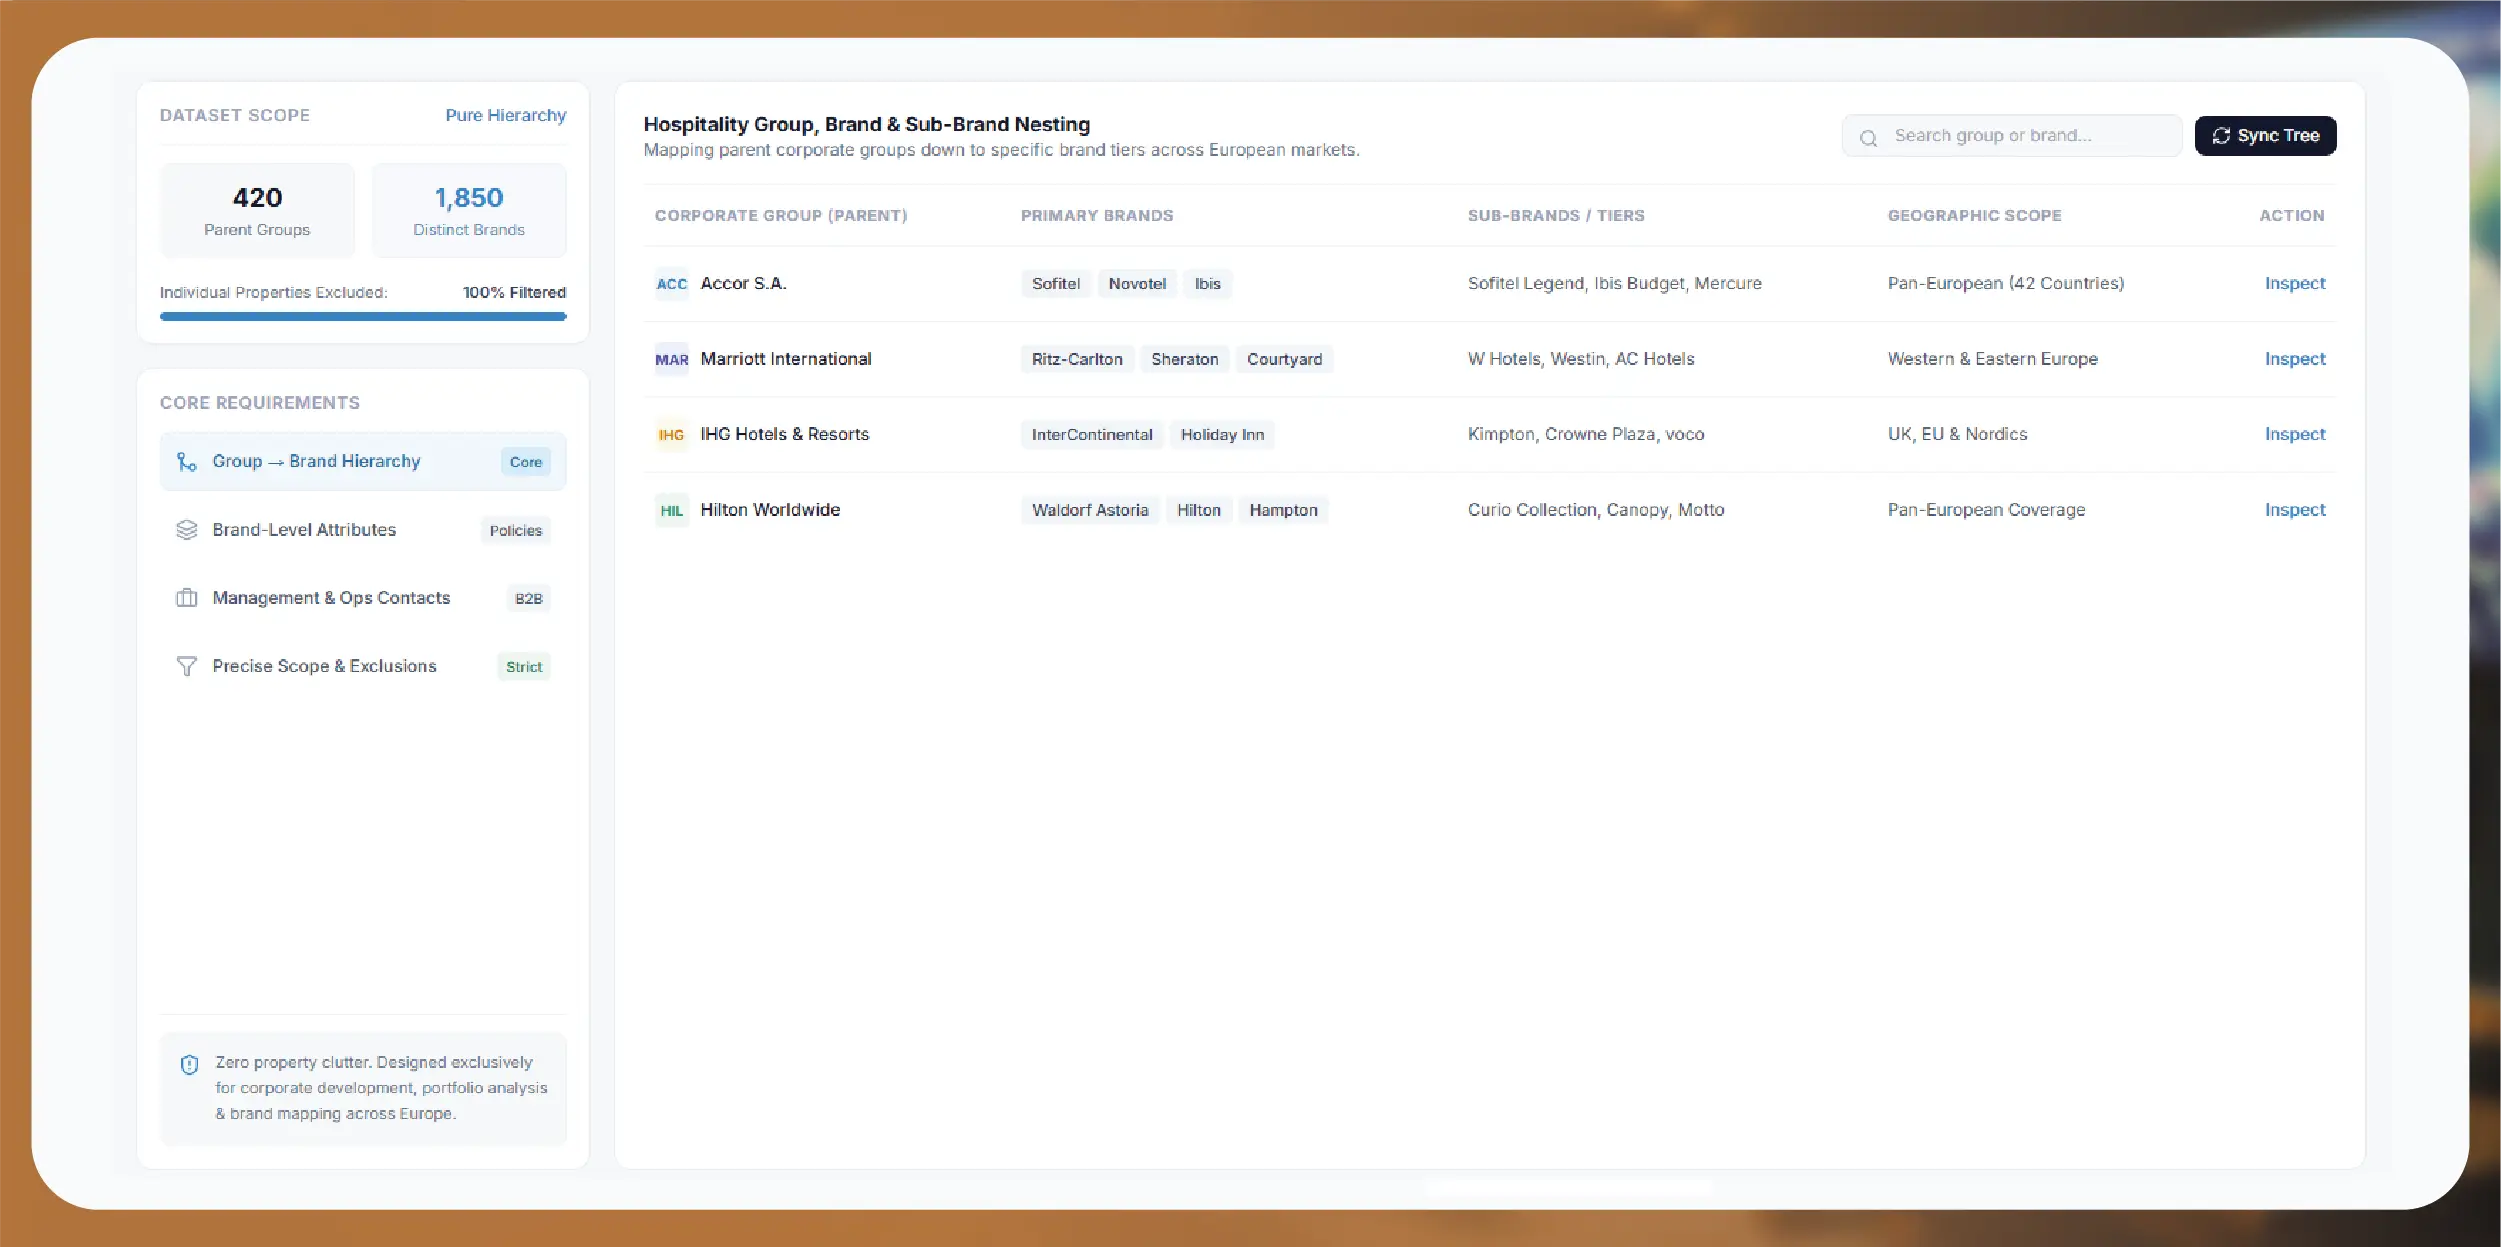Click the IHG logo badge
The width and height of the screenshot is (2501, 1248).
point(672,435)
